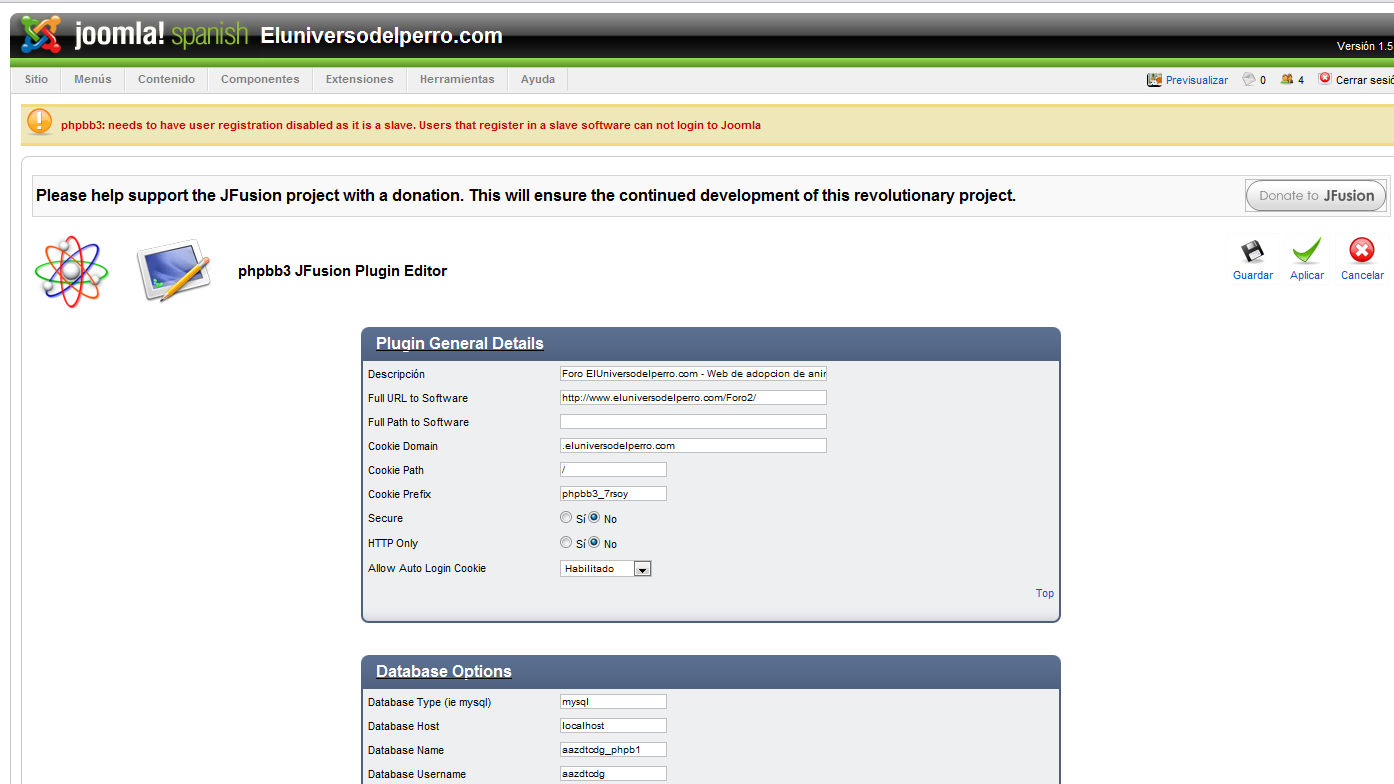Click the Guardar floppy disk icon
Image resolution: width=1394 pixels, height=784 pixels.
[x=1252, y=251]
